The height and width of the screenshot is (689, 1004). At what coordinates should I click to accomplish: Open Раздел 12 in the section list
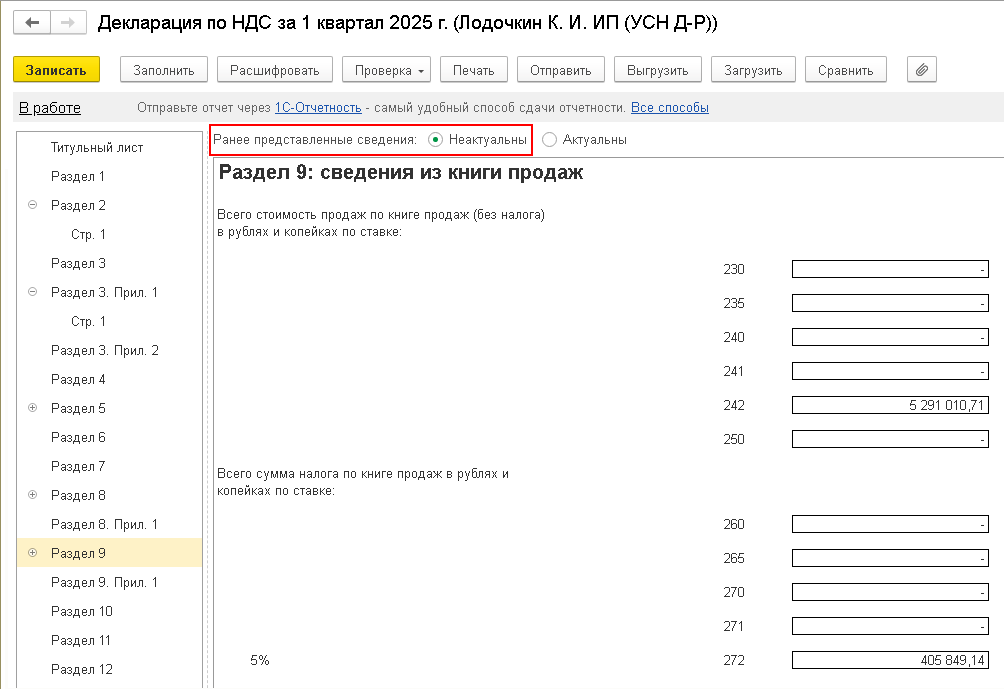(x=82, y=670)
